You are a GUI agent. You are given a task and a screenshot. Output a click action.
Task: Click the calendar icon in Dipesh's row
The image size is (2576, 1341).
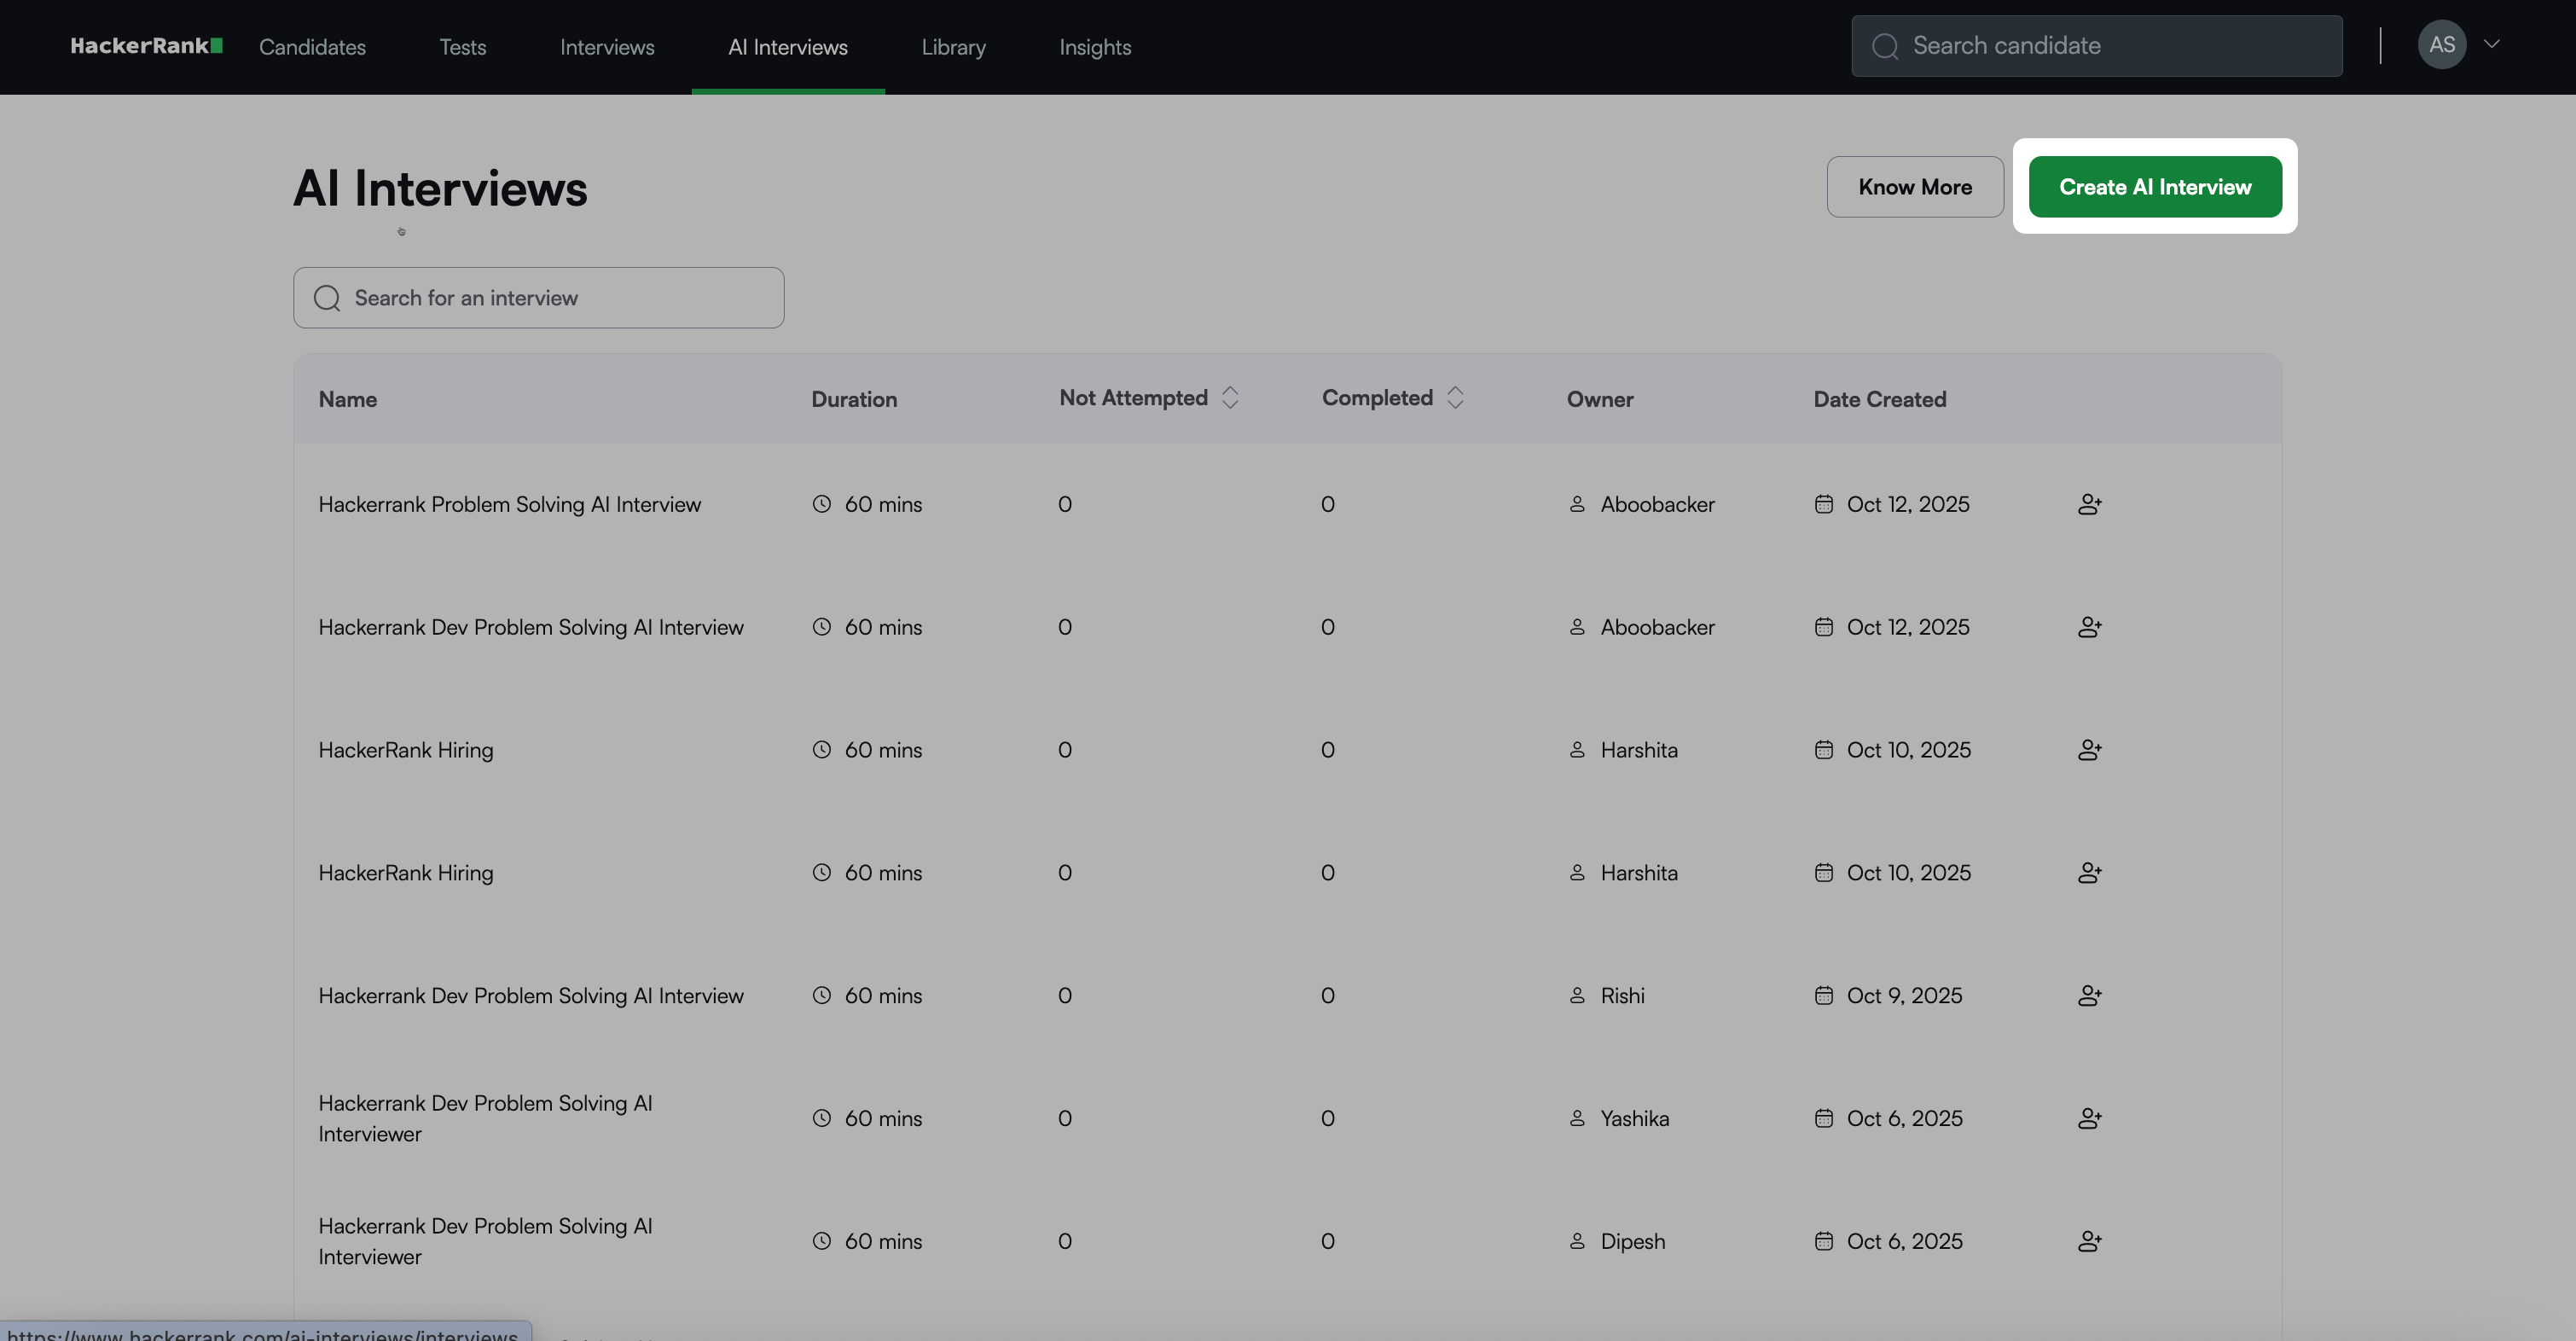[x=1824, y=1242]
